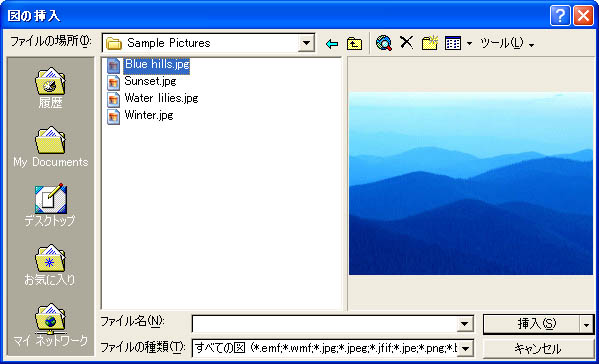Go up one folder level
The height and width of the screenshot is (364, 599).
tap(355, 44)
